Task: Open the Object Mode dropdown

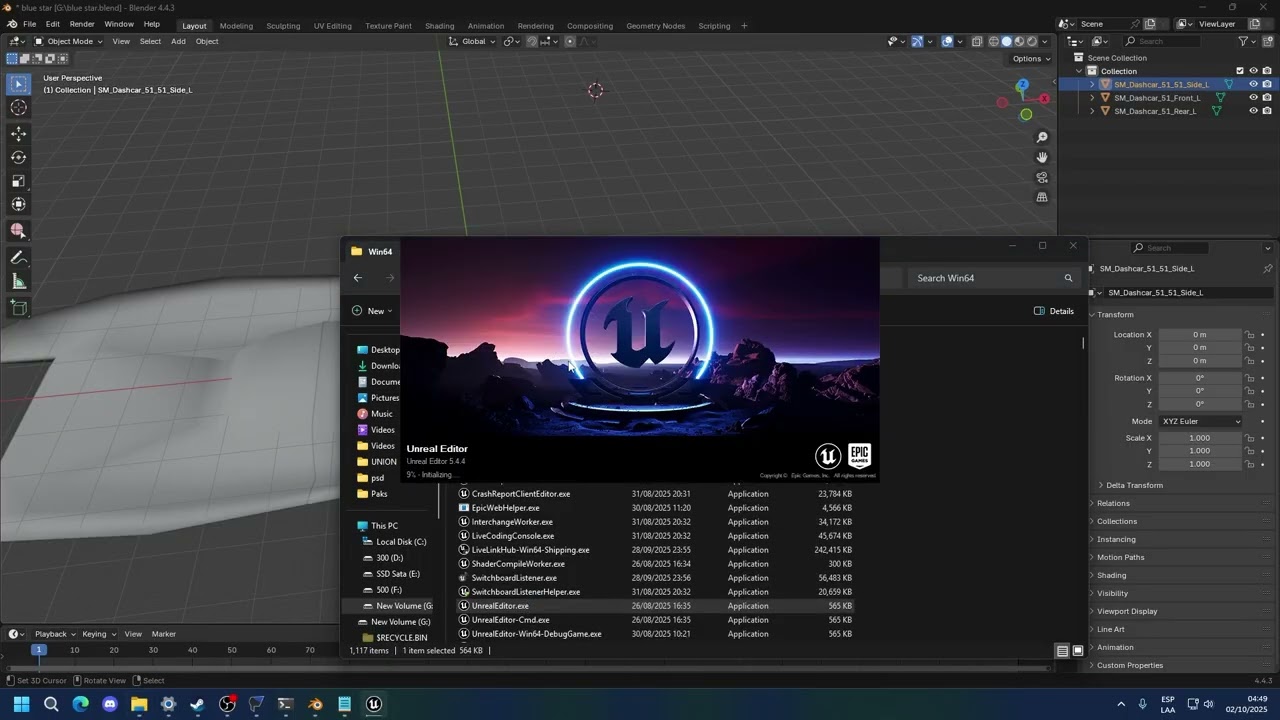Action: [x=68, y=41]
